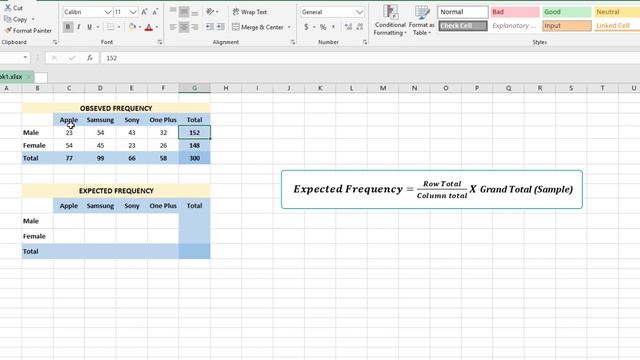Open the Format as Table gallery
The image size is (640, 360).
(x=422, y=20)
